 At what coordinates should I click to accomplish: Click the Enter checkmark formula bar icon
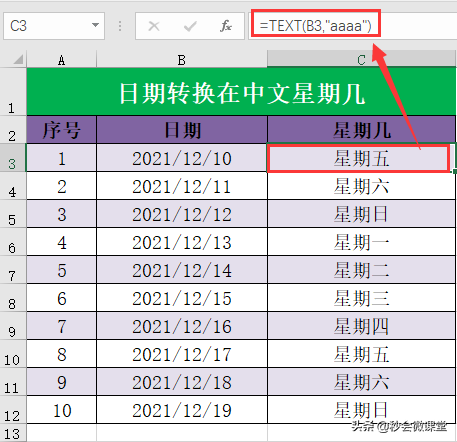click(190, 26)
